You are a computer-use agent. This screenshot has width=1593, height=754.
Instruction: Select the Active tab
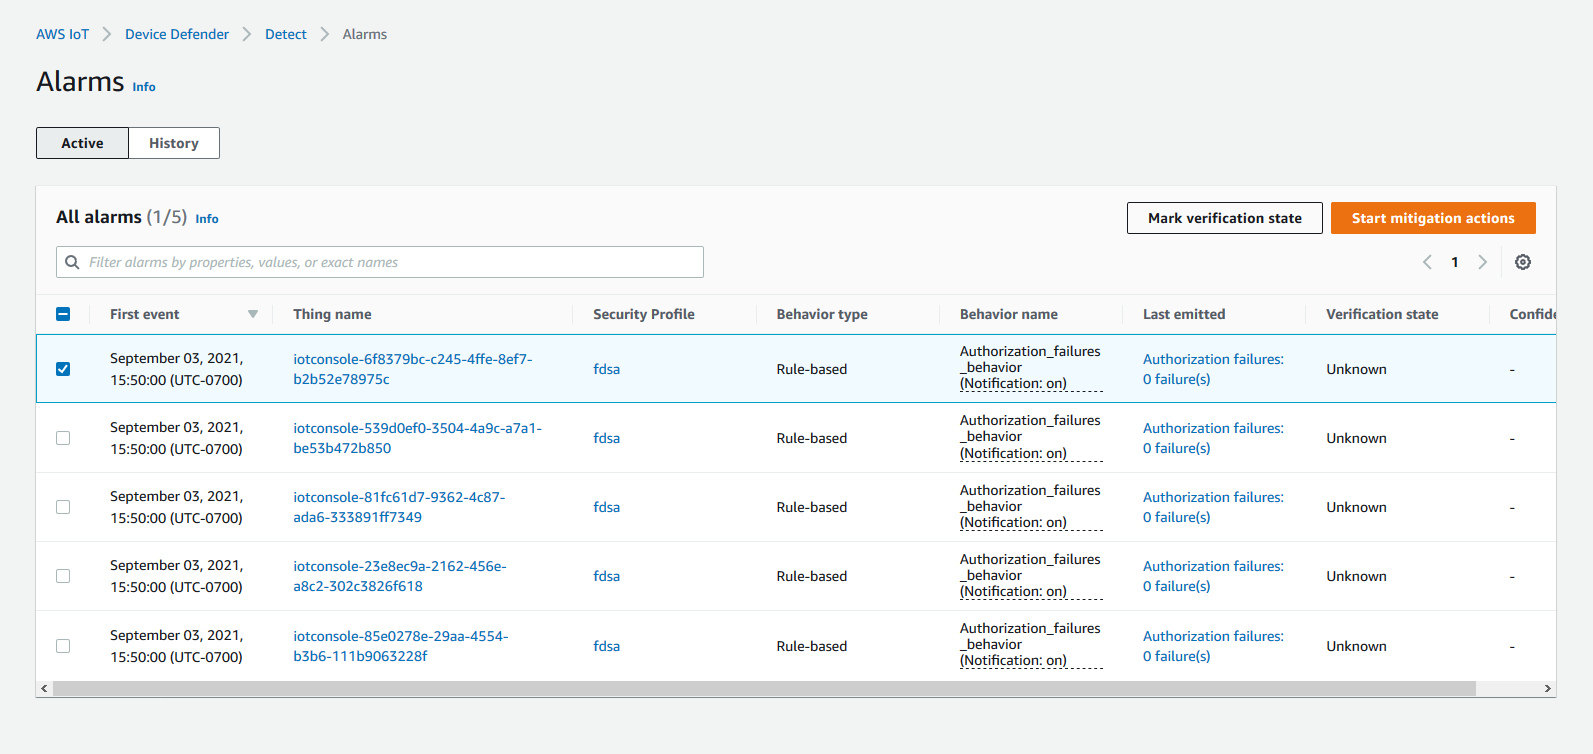coord(82,143)
